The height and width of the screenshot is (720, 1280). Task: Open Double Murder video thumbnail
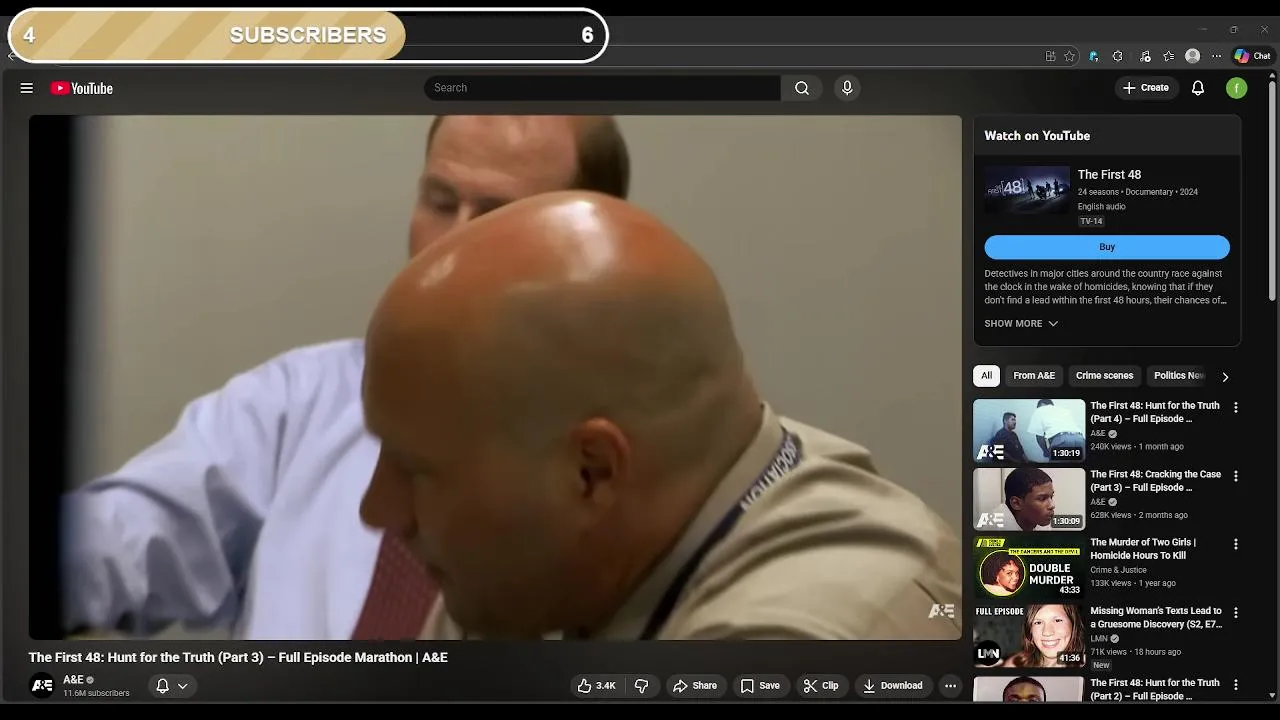(x=1029, y=566)
